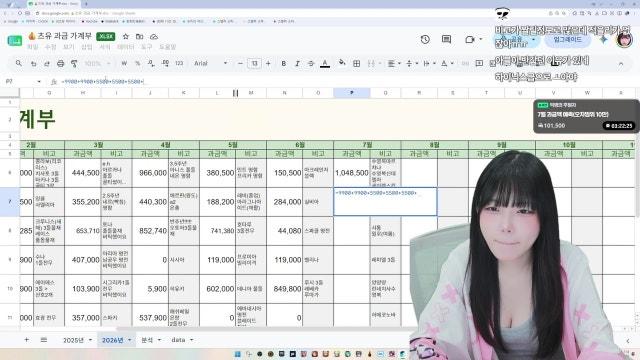Viewport: 640px width, 360px height.
Task: Click the 업그레이드 button
Action: point(567,40)
